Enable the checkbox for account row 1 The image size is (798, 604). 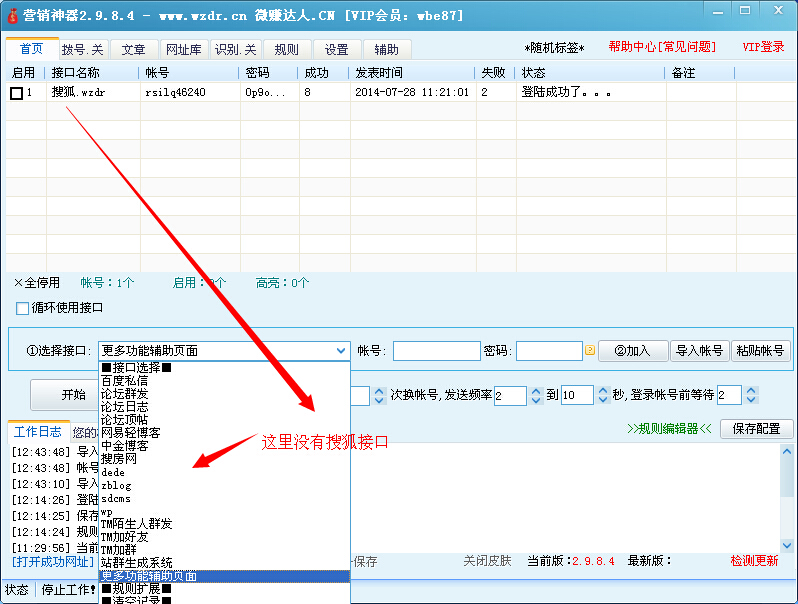click(16, 93)
